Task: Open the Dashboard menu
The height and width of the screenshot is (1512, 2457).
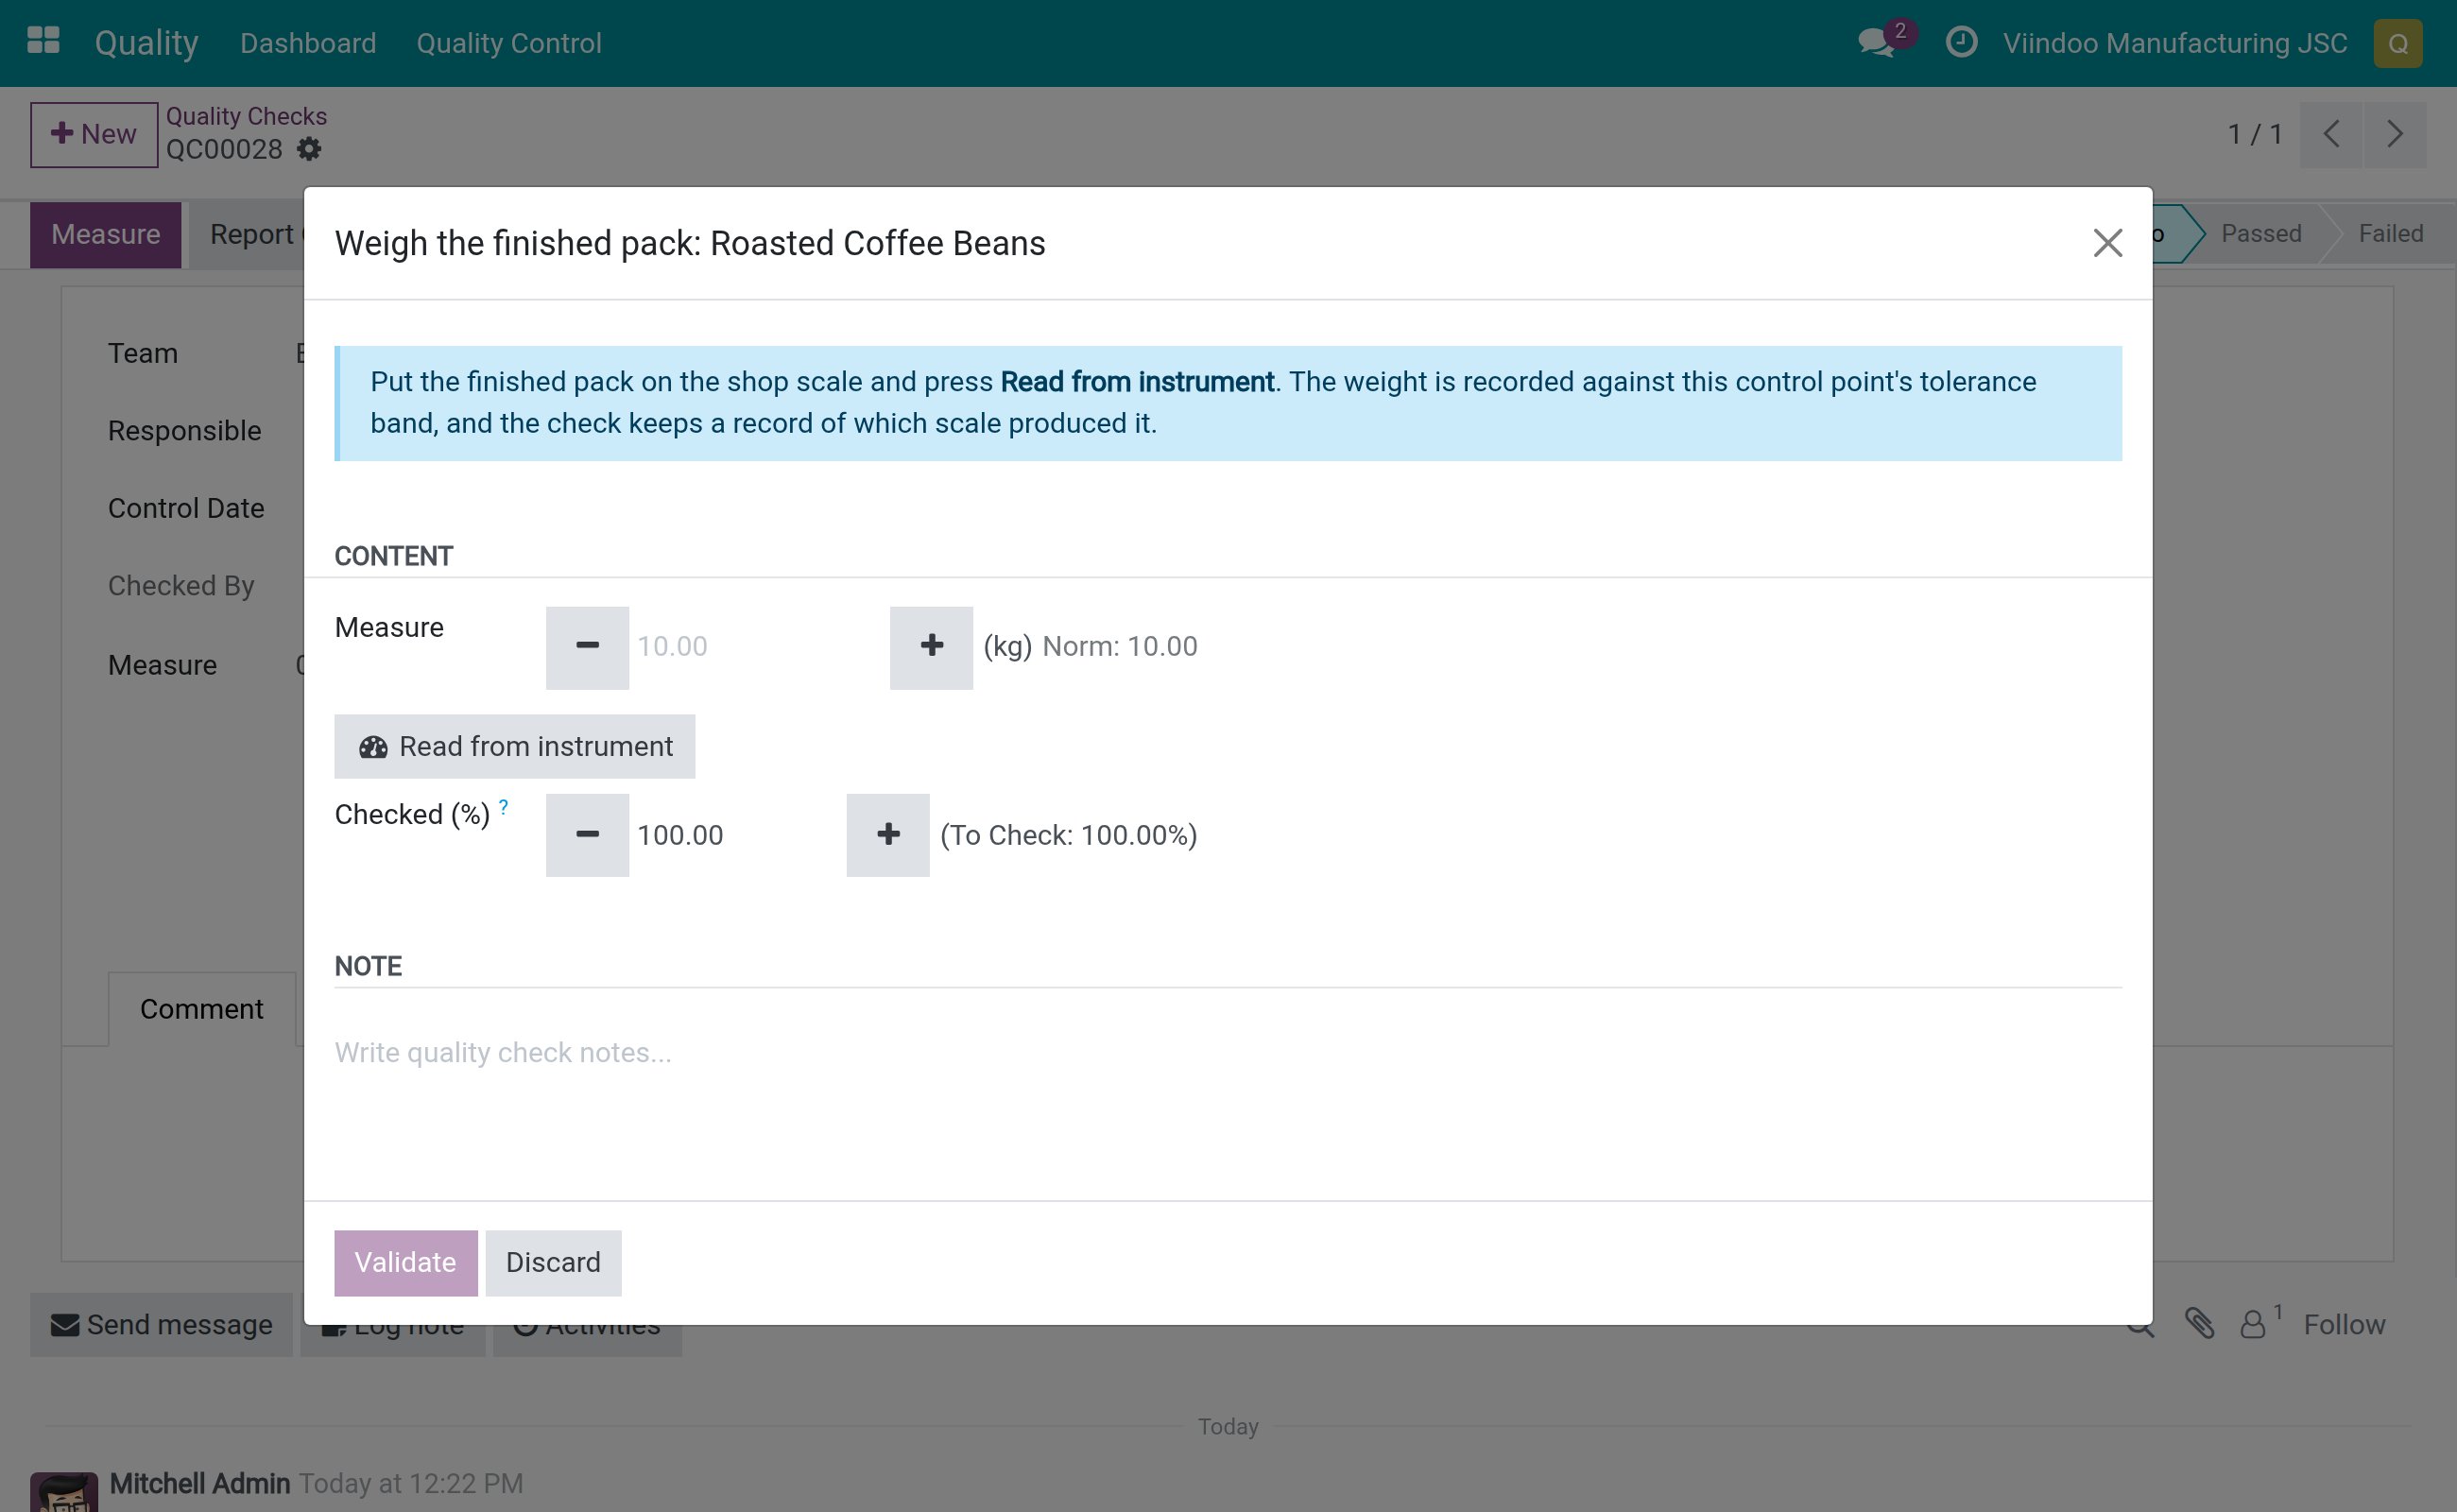Action: click(x=308, y=43)
